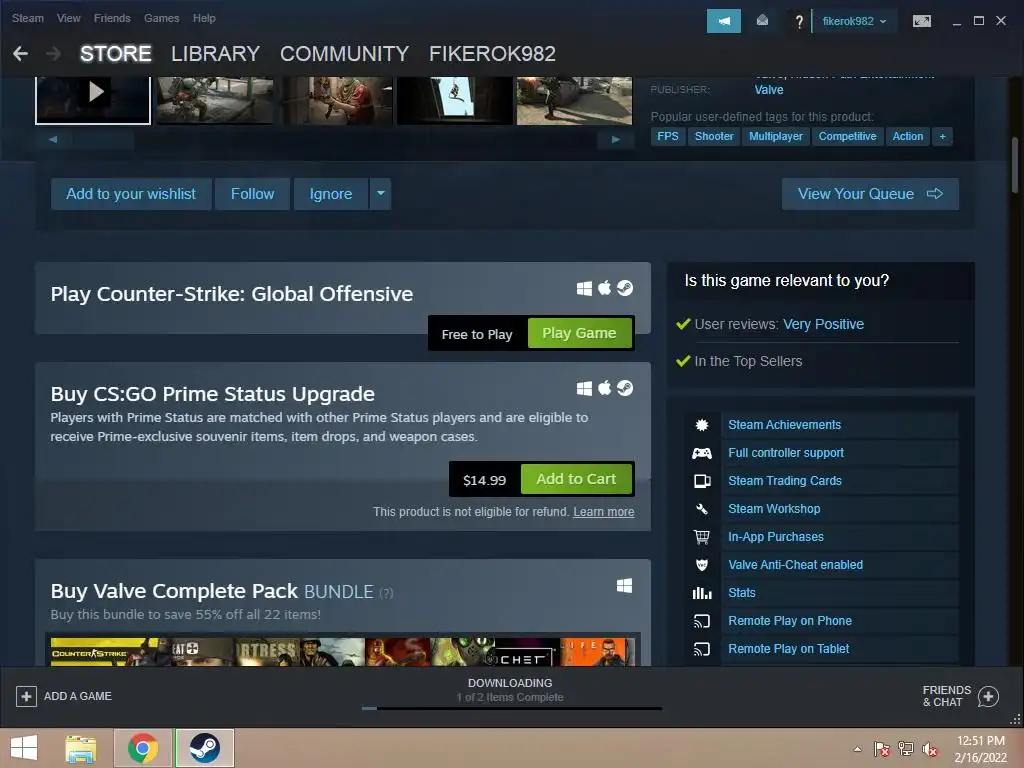Add Prime Status Upgrade to cart
This screenshot has height=768, width=1024.
(576, 479)
